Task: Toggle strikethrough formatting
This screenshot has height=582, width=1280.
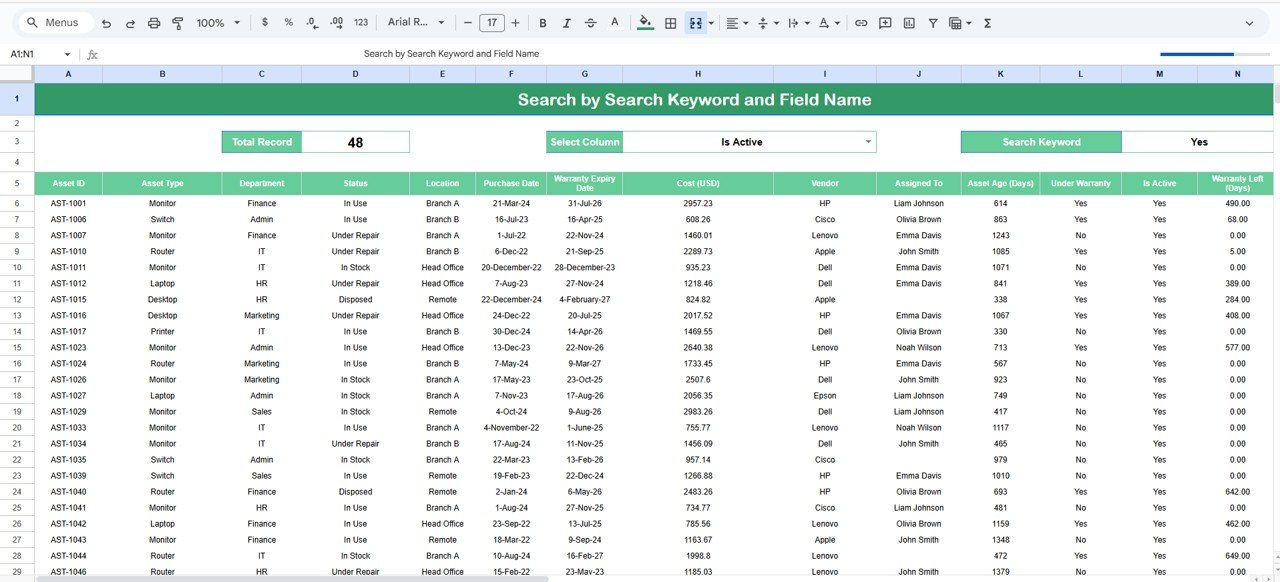Action: [590, 22]
